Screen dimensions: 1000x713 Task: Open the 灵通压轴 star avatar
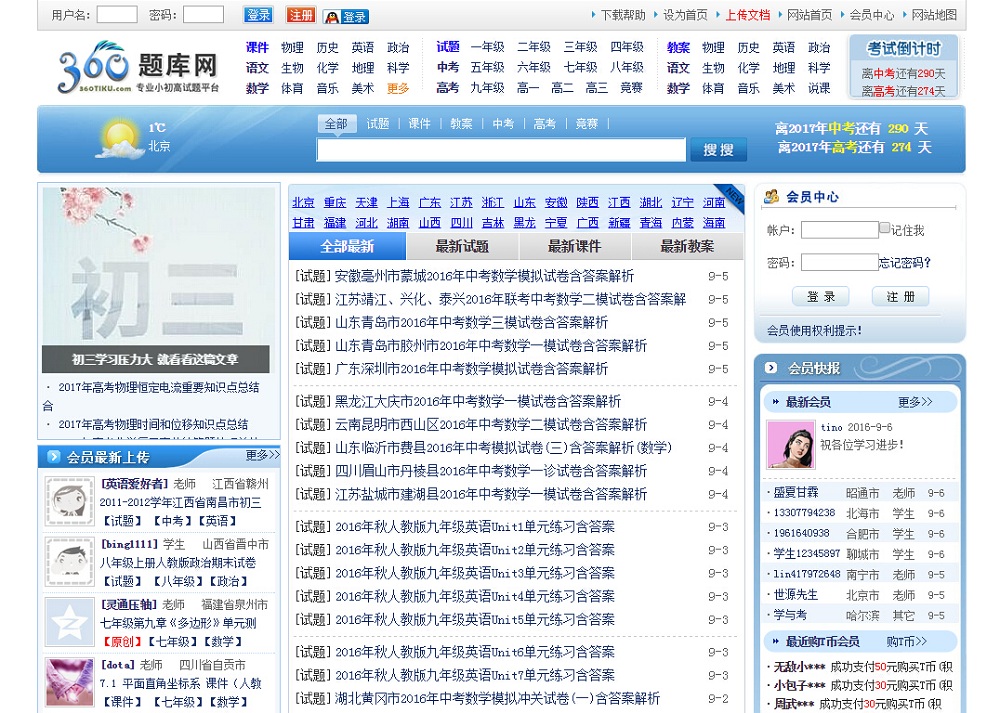tap(70, 622)
